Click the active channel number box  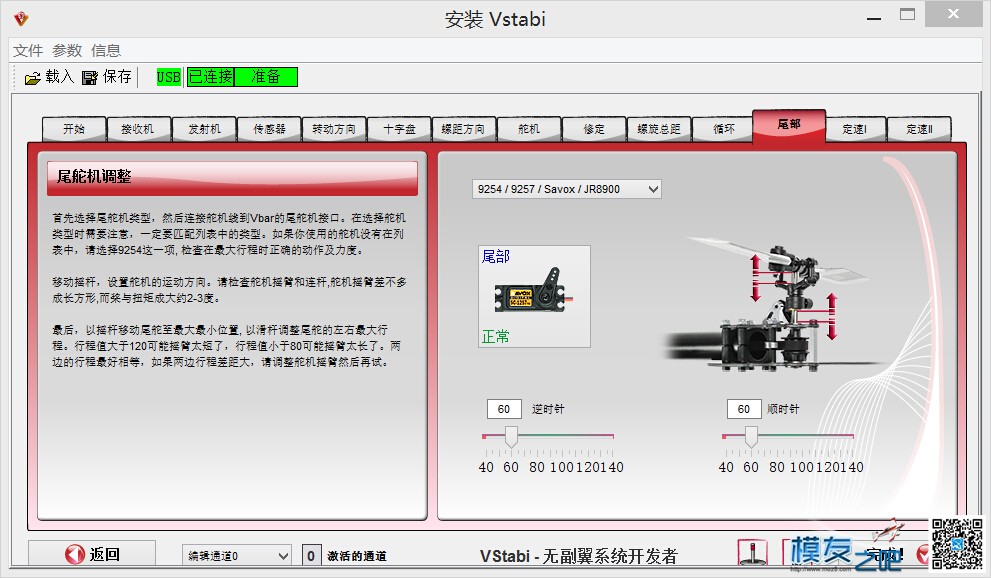point(310,555)
